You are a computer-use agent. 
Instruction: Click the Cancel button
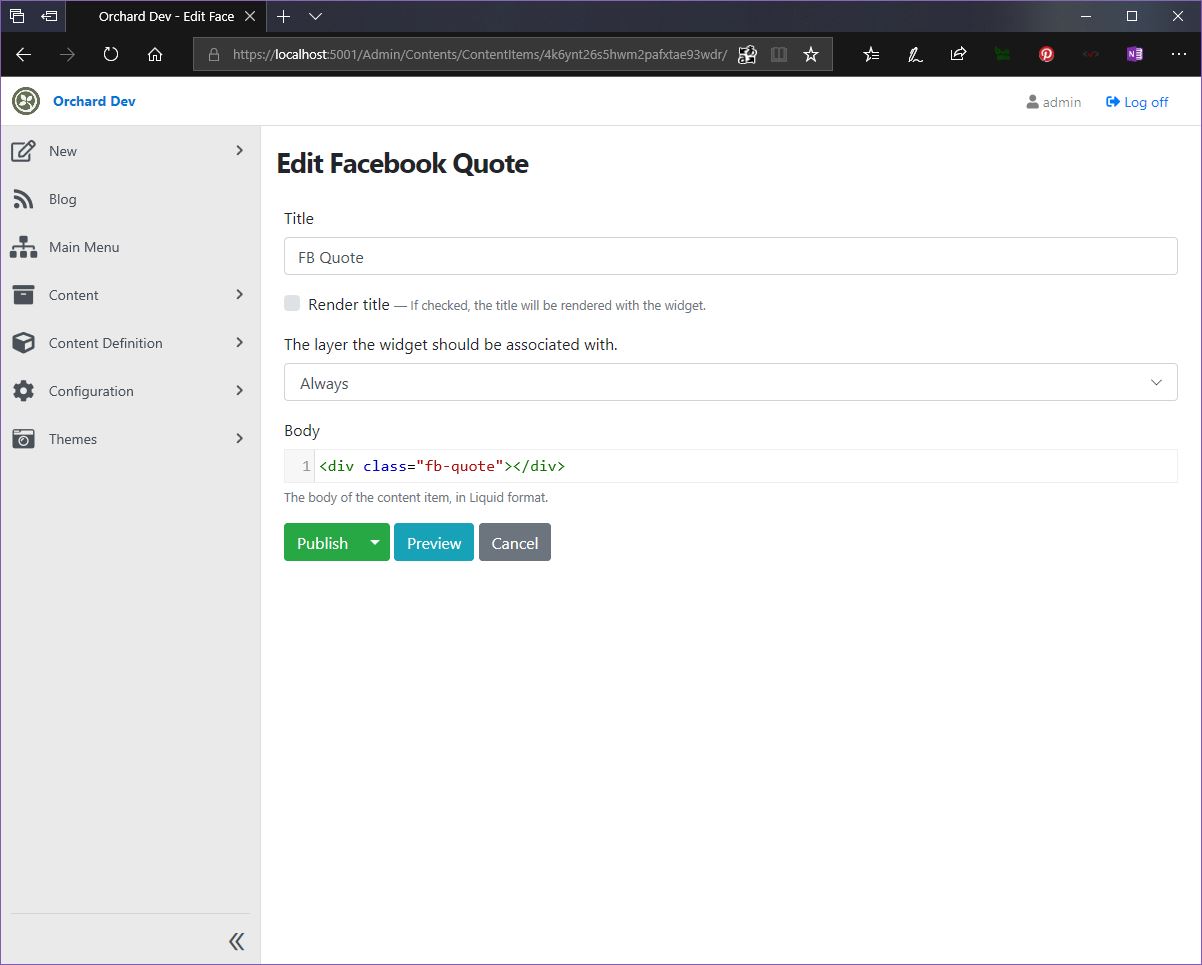pos(515,542)
